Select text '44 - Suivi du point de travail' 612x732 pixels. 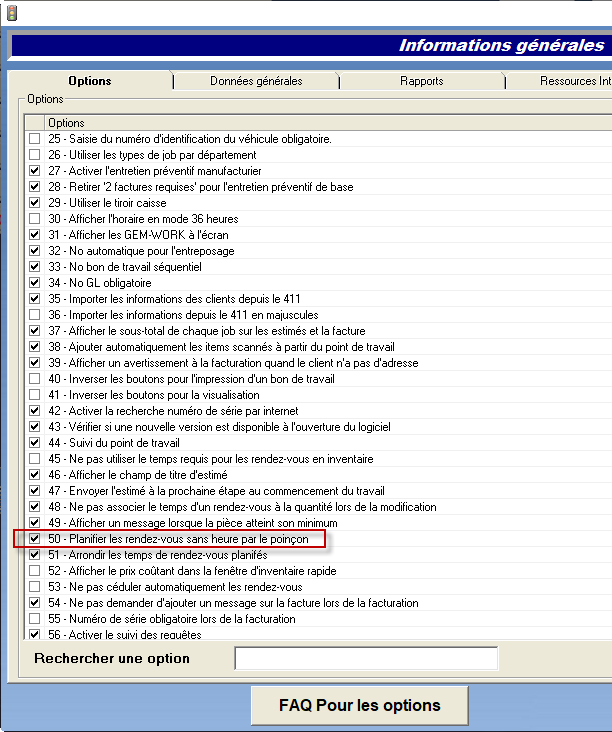click(114, 443)
